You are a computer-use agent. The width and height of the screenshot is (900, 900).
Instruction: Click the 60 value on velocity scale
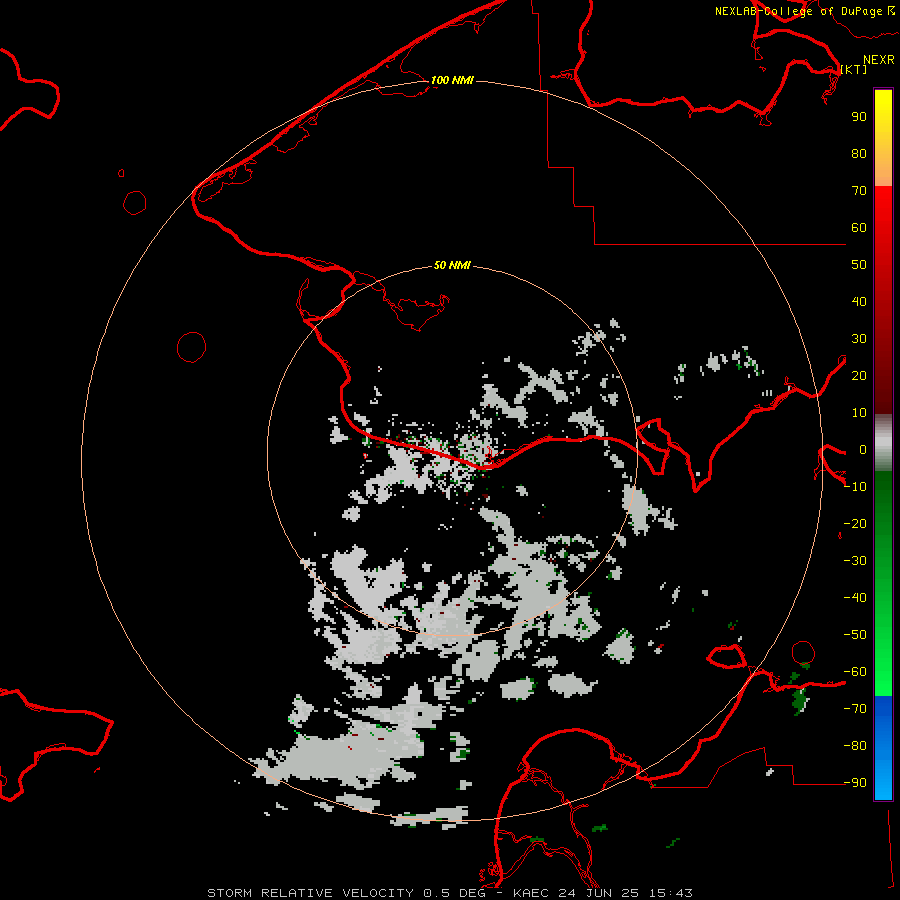pos(859,228)
